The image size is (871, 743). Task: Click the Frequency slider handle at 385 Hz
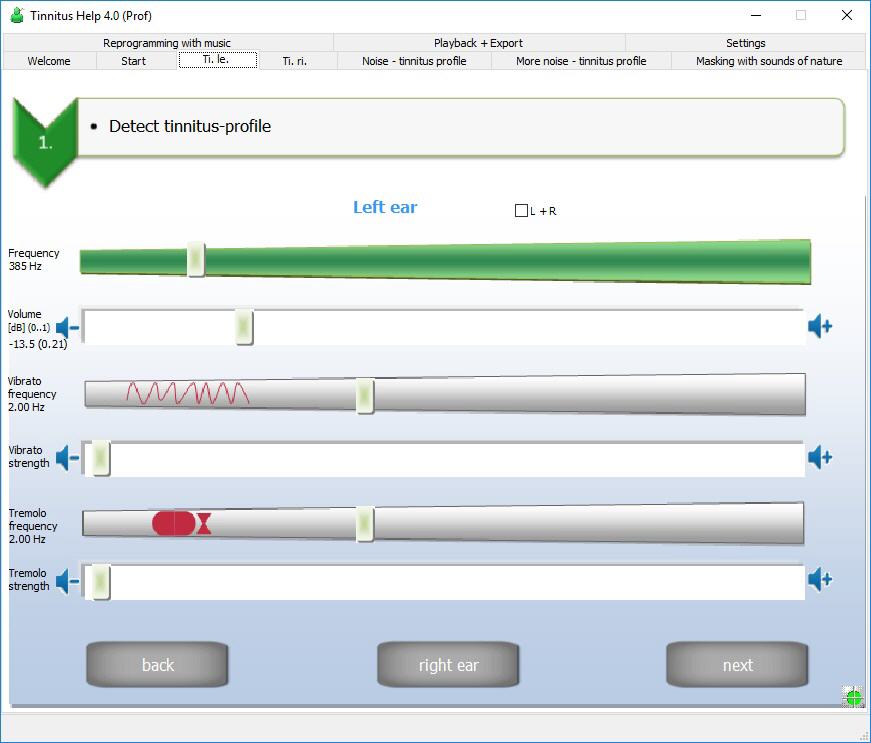point(196,260)
